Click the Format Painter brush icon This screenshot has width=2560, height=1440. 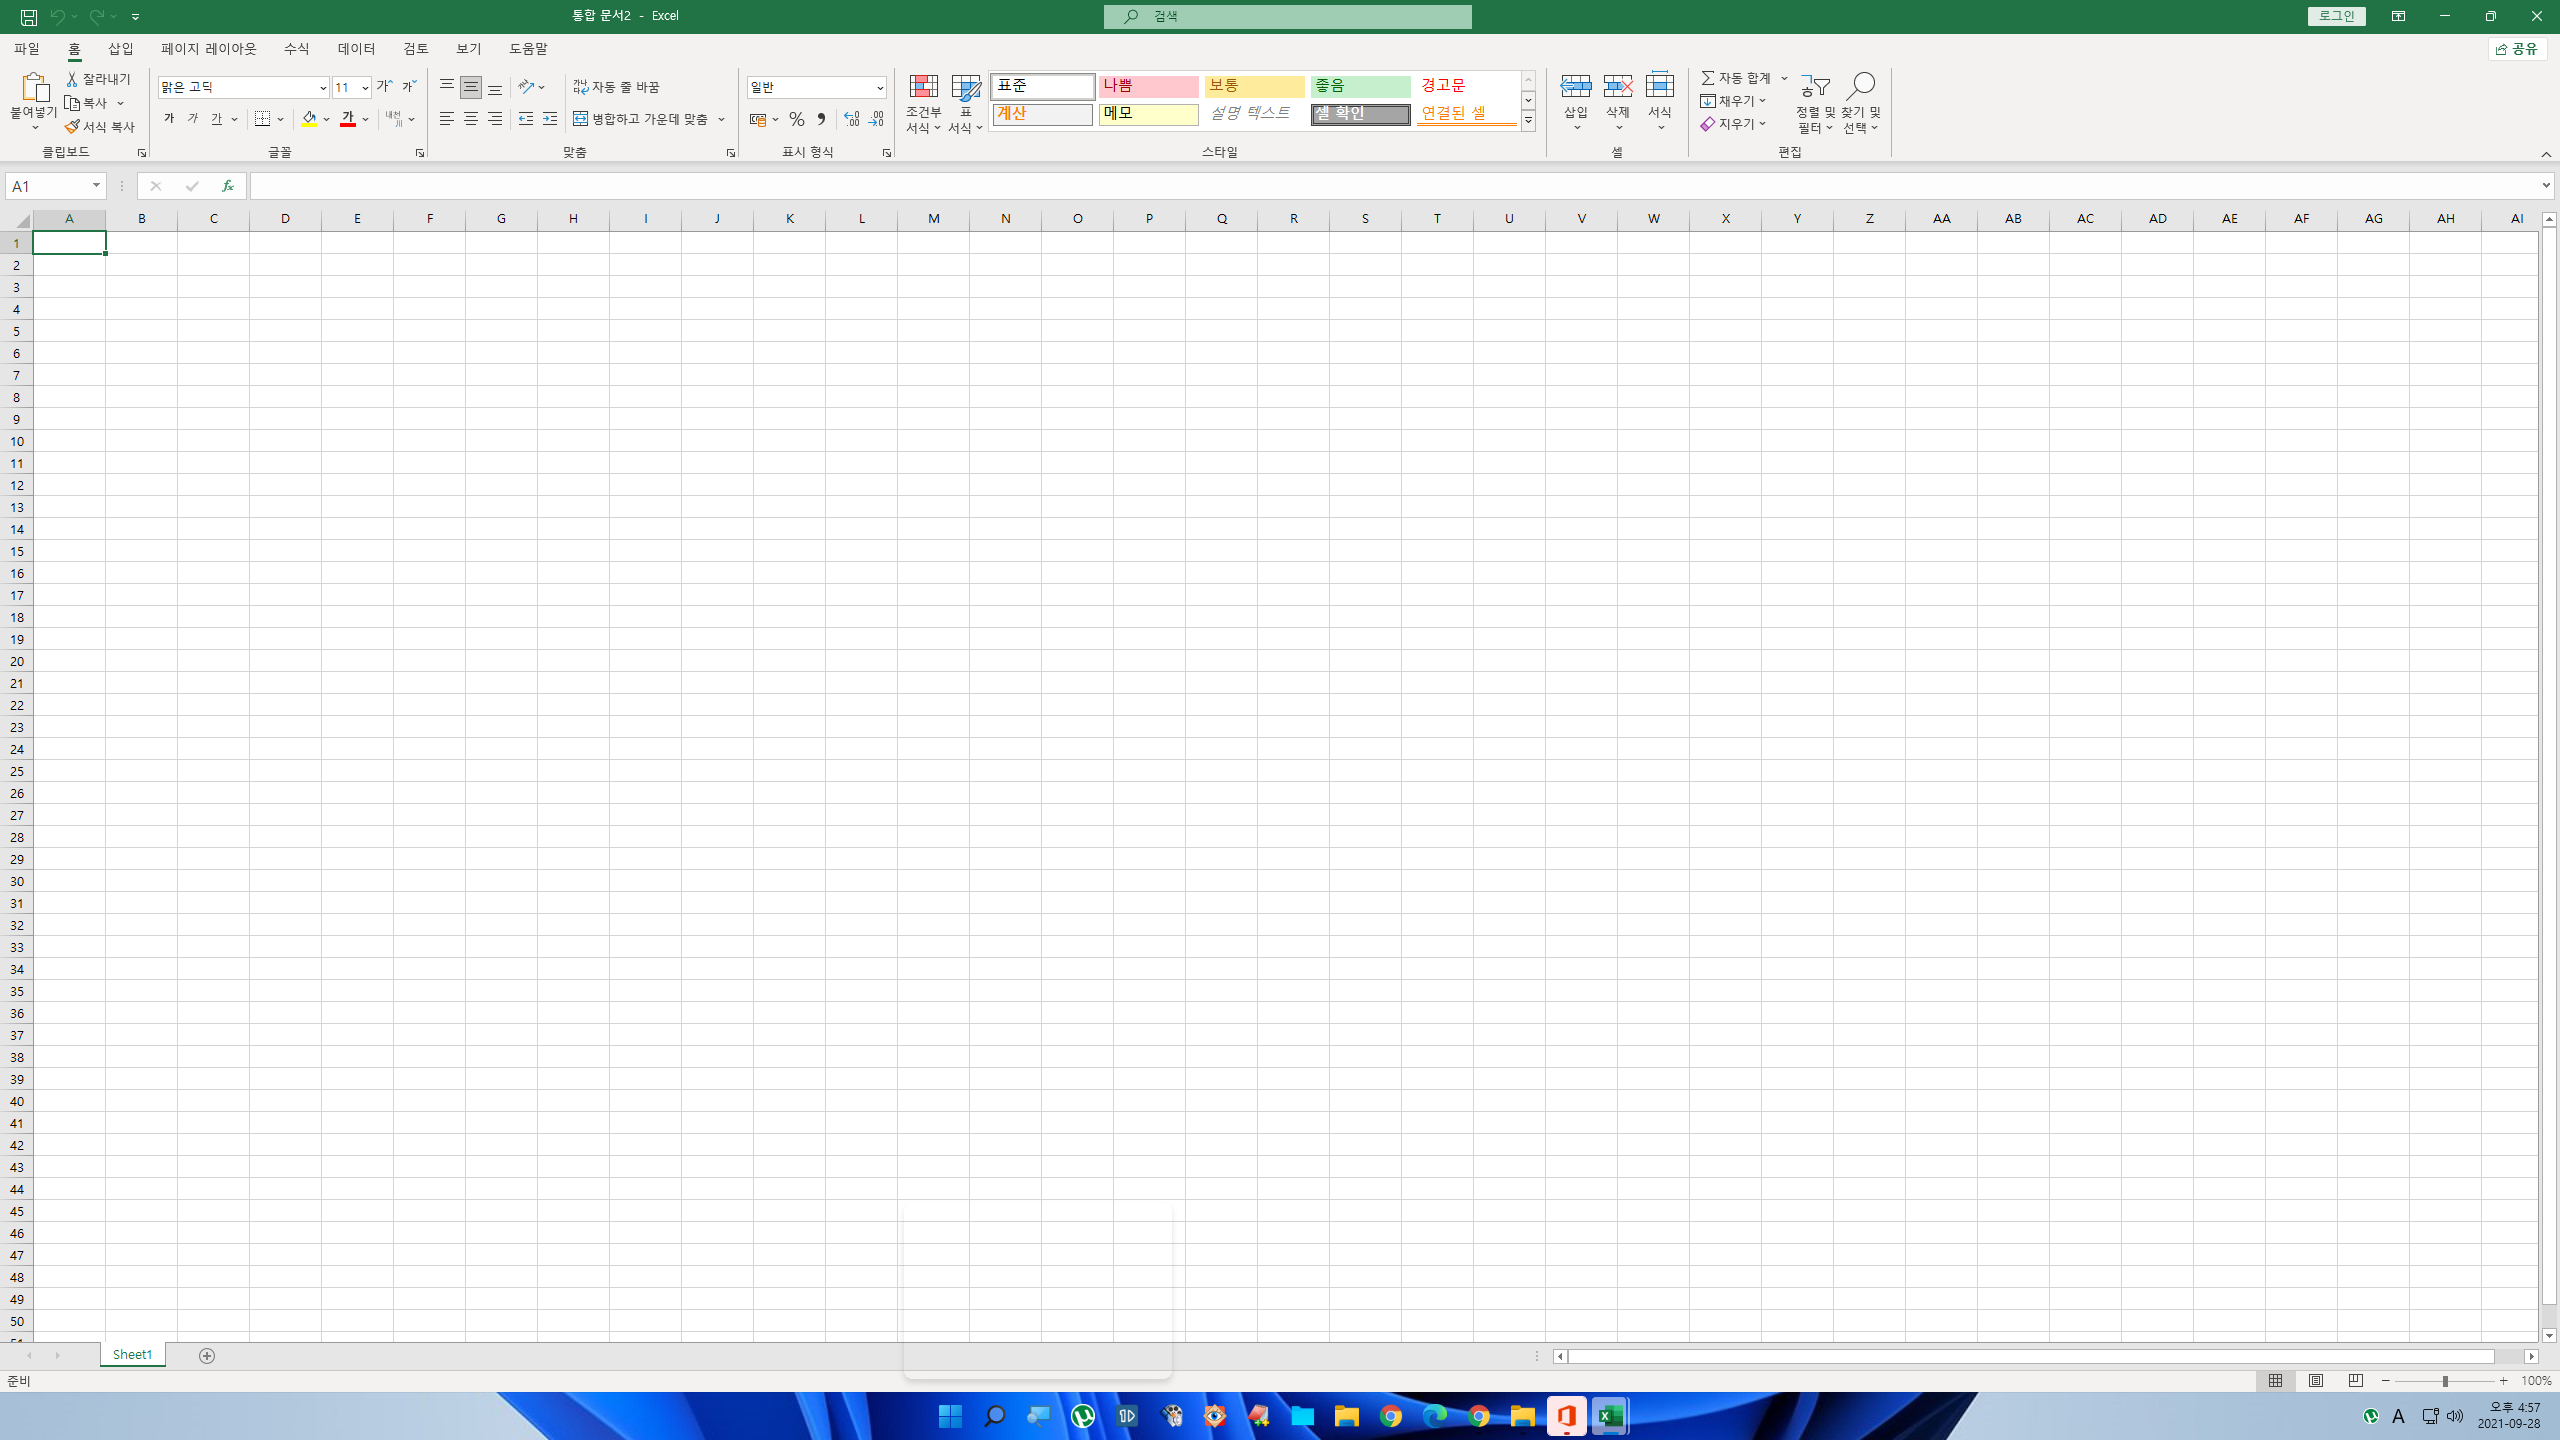click(x=72, y=127)
